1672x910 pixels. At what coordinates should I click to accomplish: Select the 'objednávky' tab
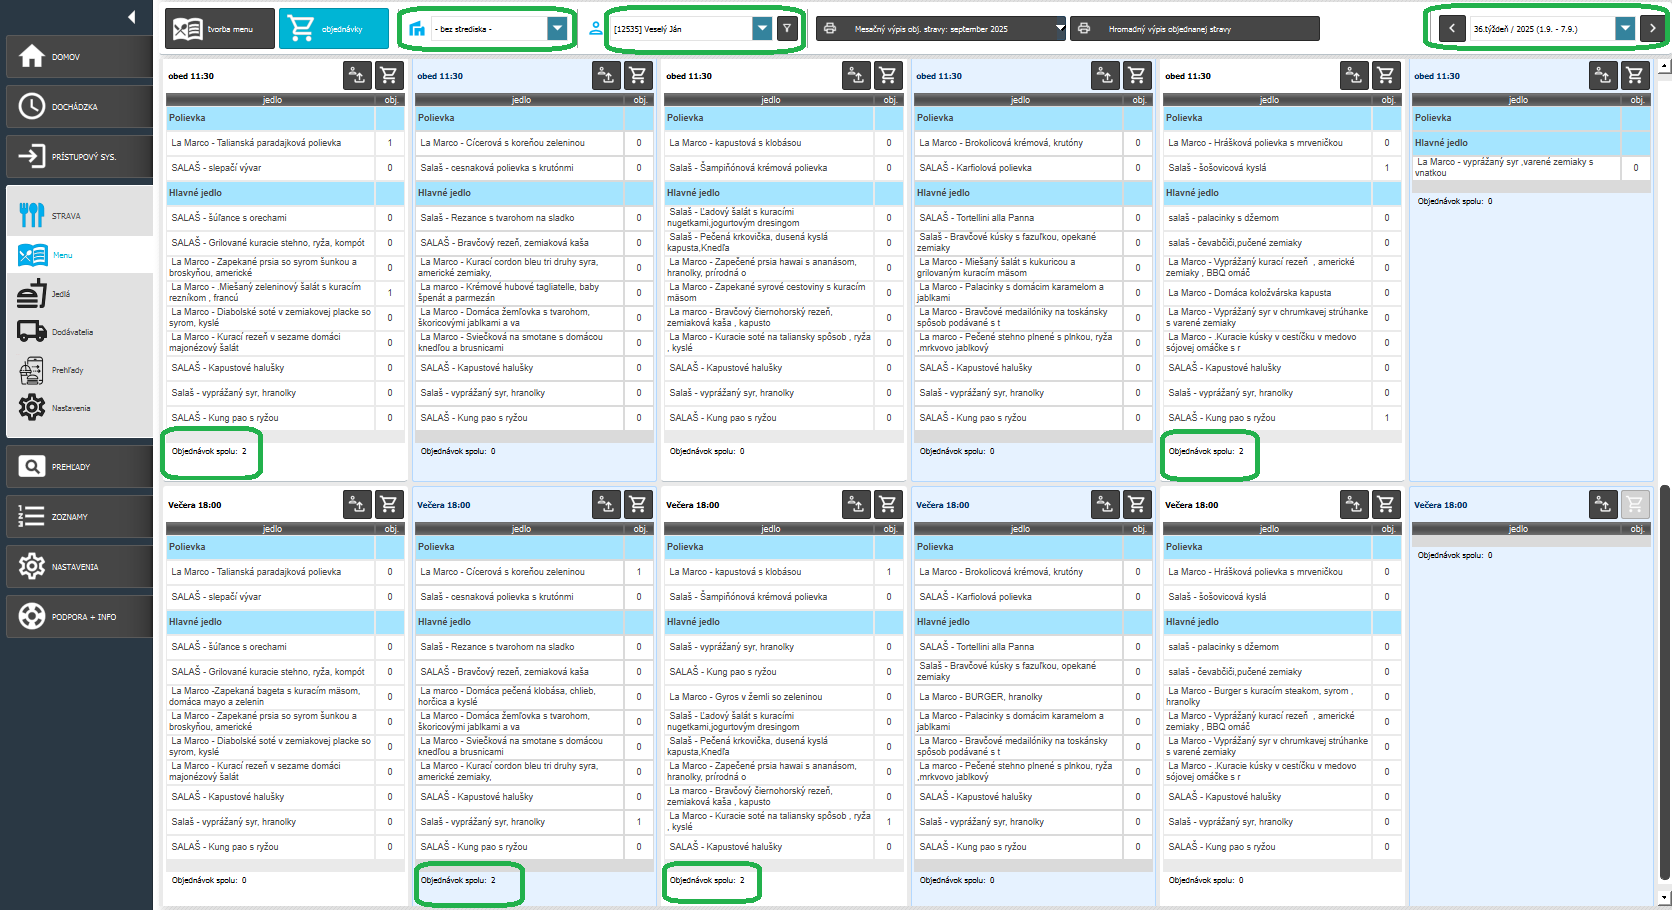[333, 29]
